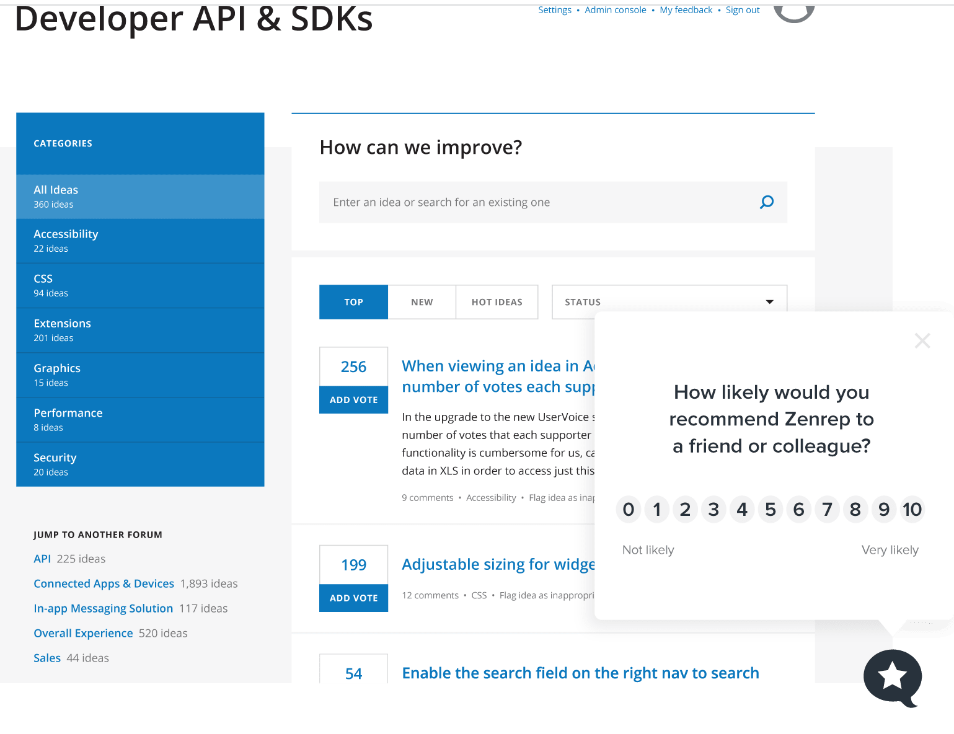Close the Zenrep survey popup
Screen dimensions: 954x734
pos(922,341)
